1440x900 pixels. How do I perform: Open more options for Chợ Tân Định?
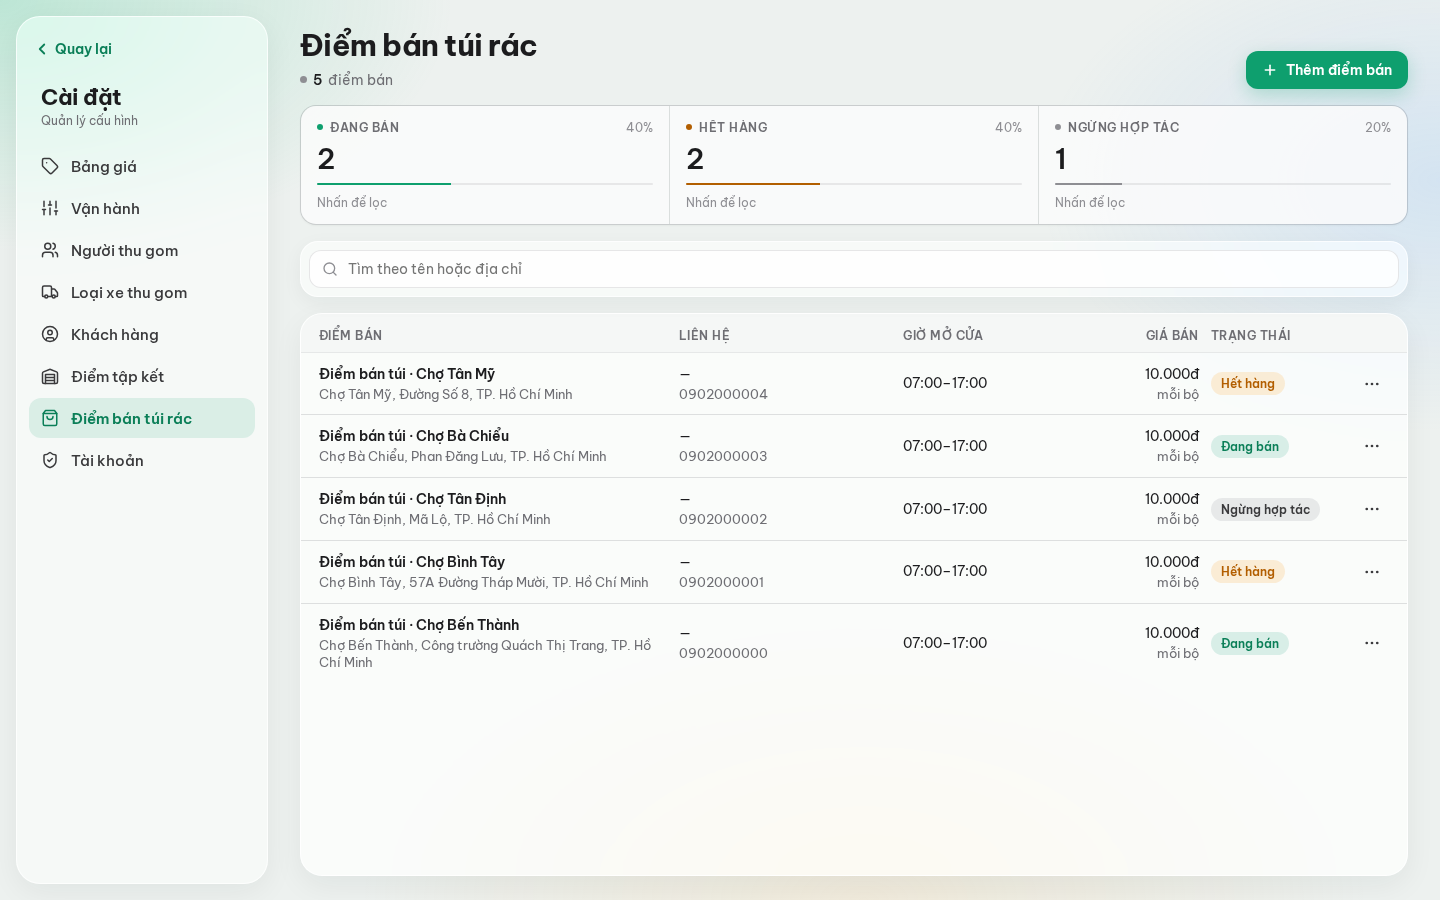point(1372,509)
